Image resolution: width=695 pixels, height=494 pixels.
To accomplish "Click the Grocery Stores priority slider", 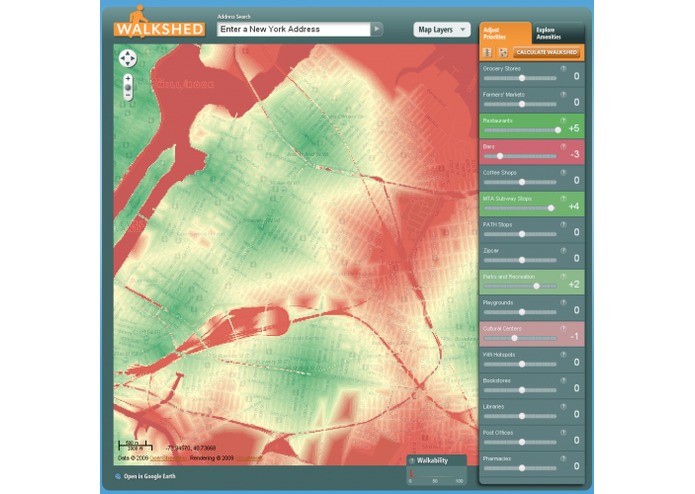I will [520, 78].
